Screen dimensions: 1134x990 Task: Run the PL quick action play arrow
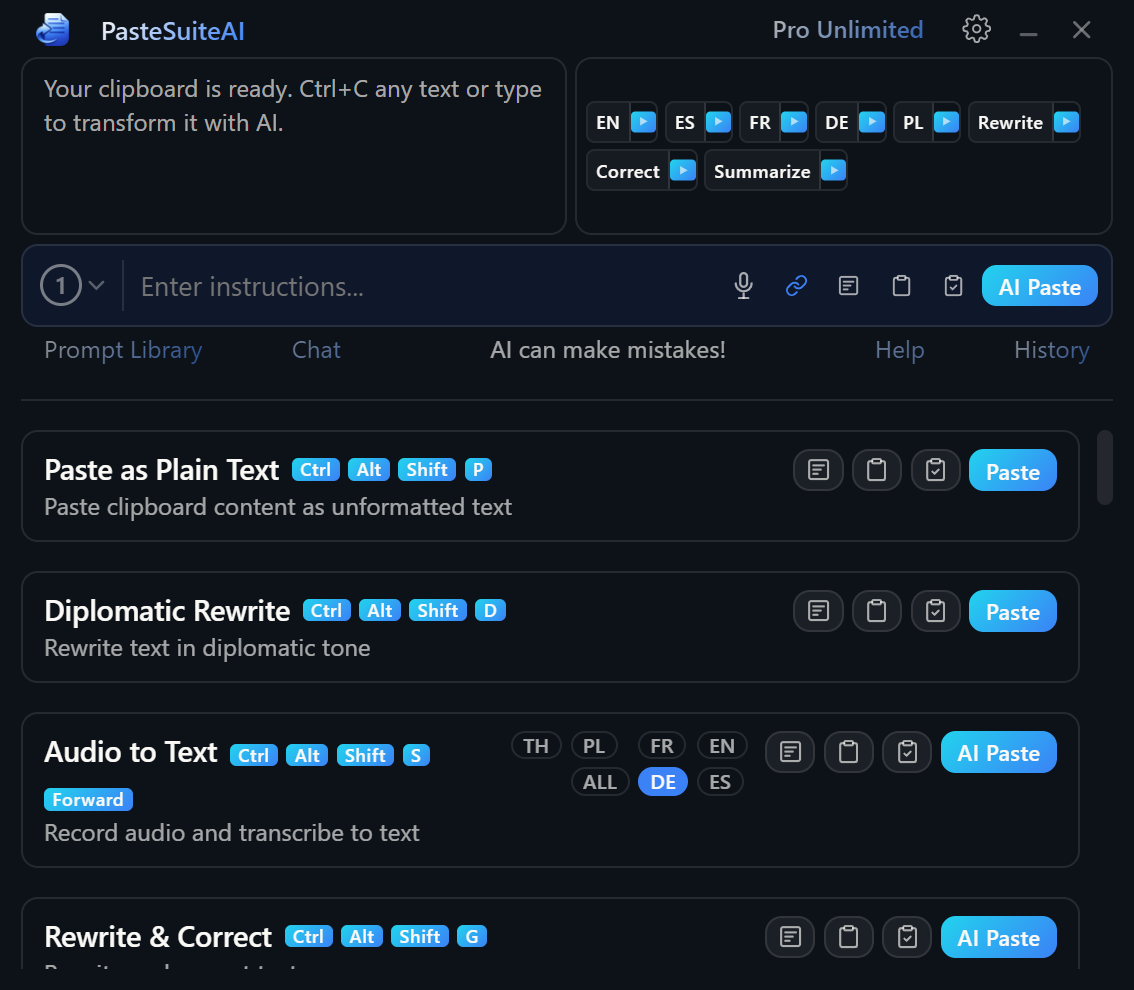point(946,121)
